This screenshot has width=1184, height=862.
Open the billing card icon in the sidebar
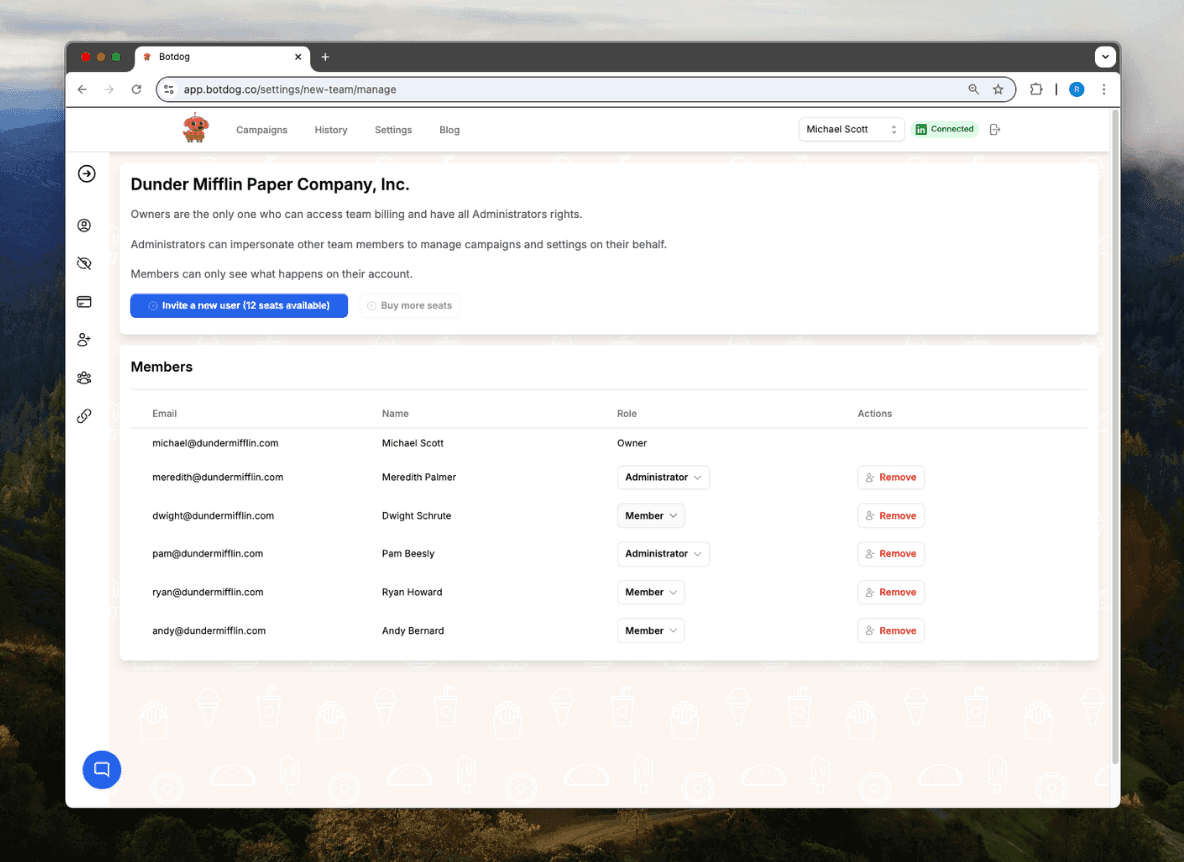click(85, 301)
